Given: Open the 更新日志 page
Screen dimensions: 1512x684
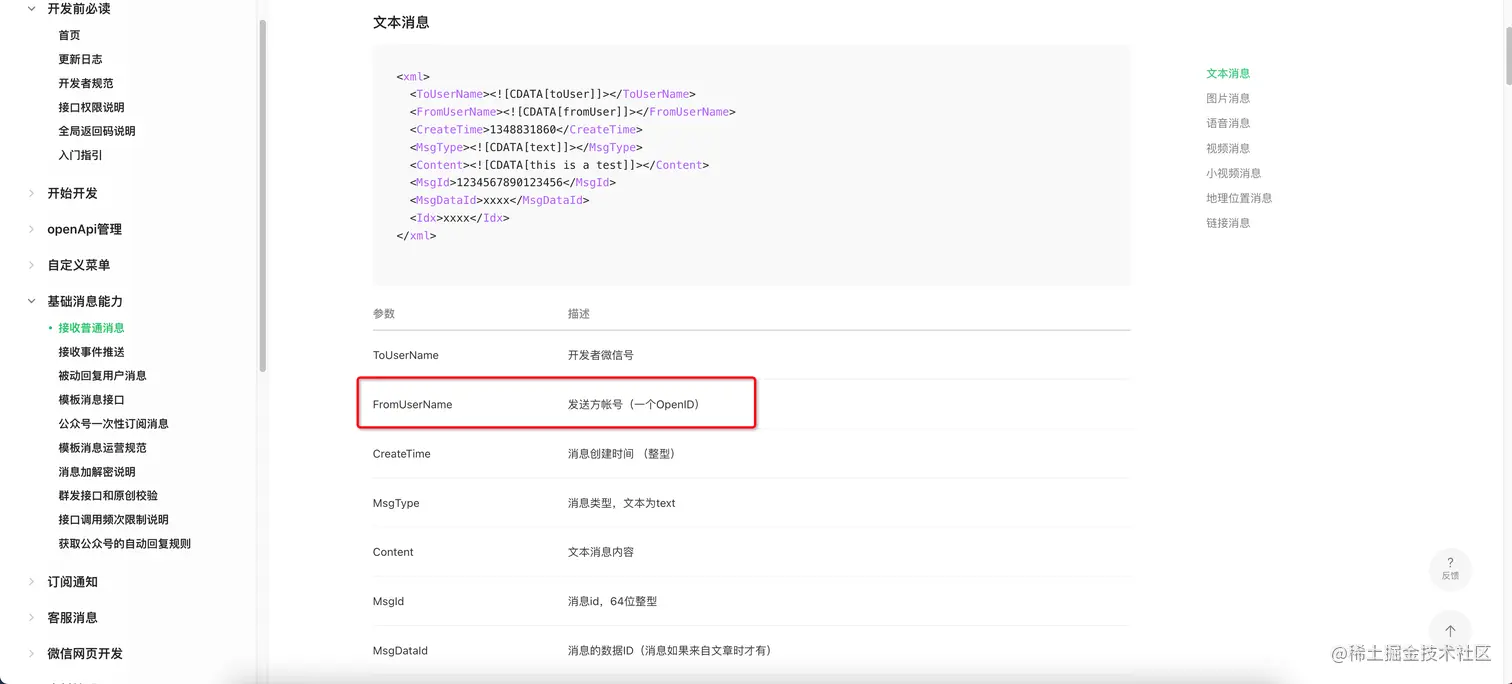Looking at the screenshot, I should [80, 59].
